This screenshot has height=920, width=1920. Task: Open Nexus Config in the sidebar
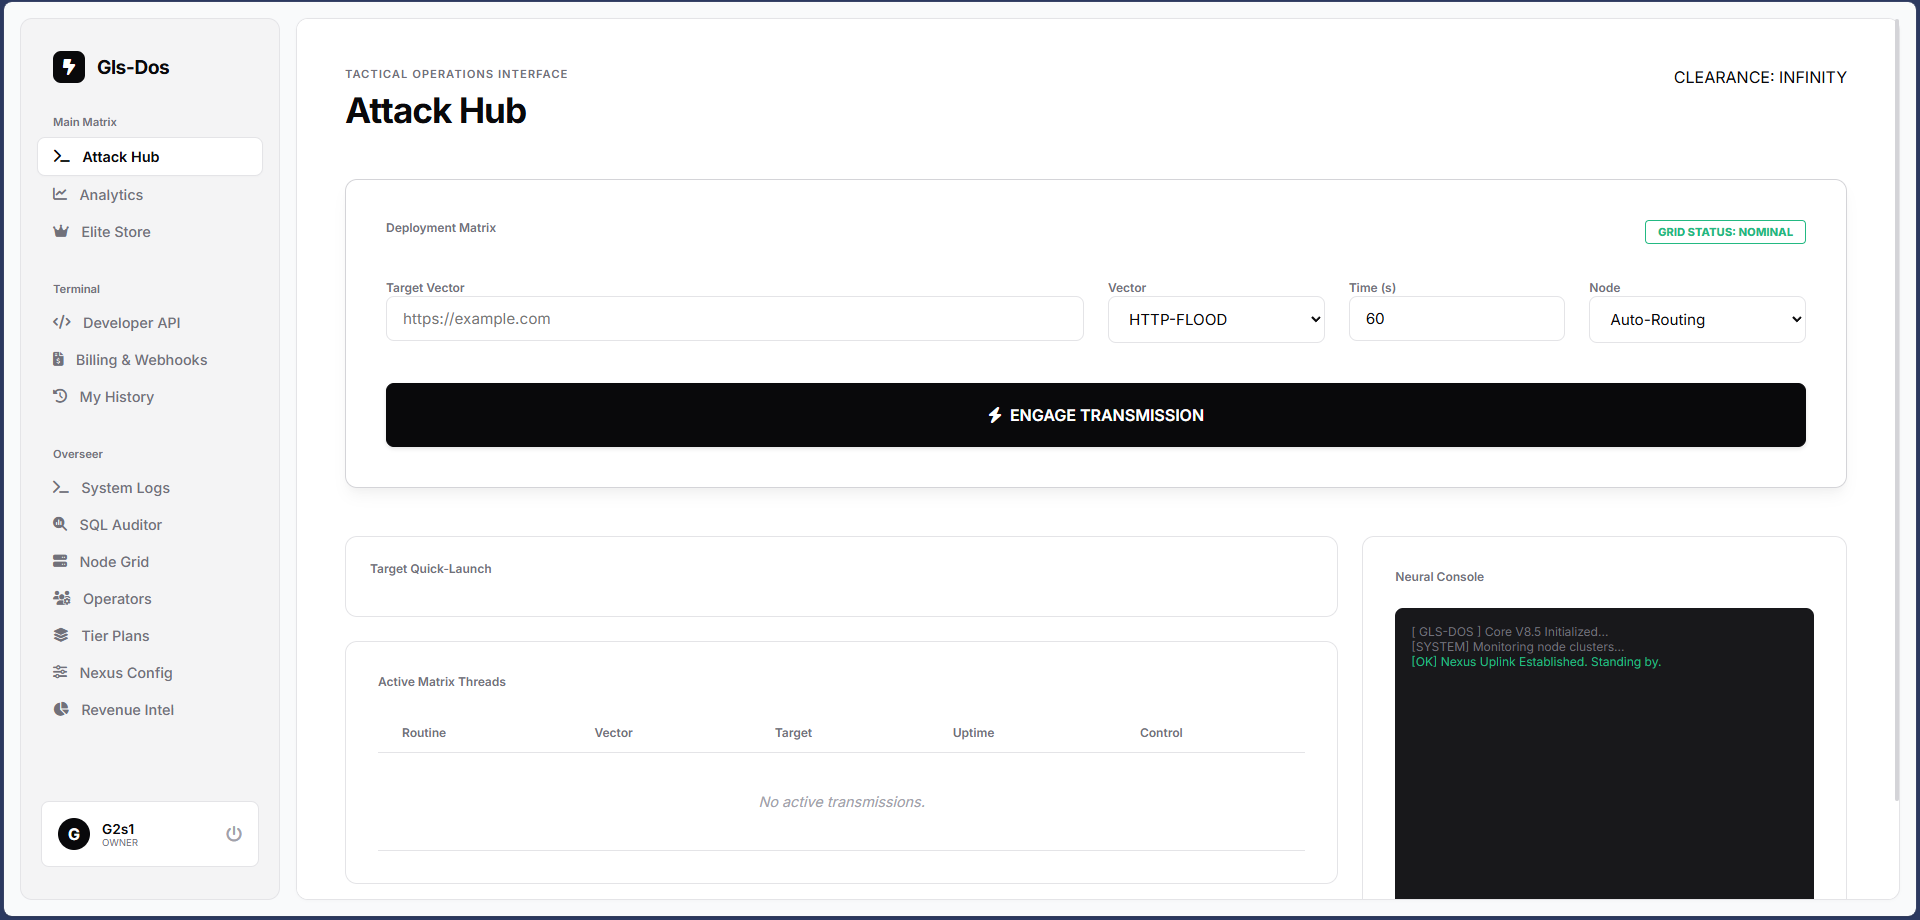[x=150, y=673]
